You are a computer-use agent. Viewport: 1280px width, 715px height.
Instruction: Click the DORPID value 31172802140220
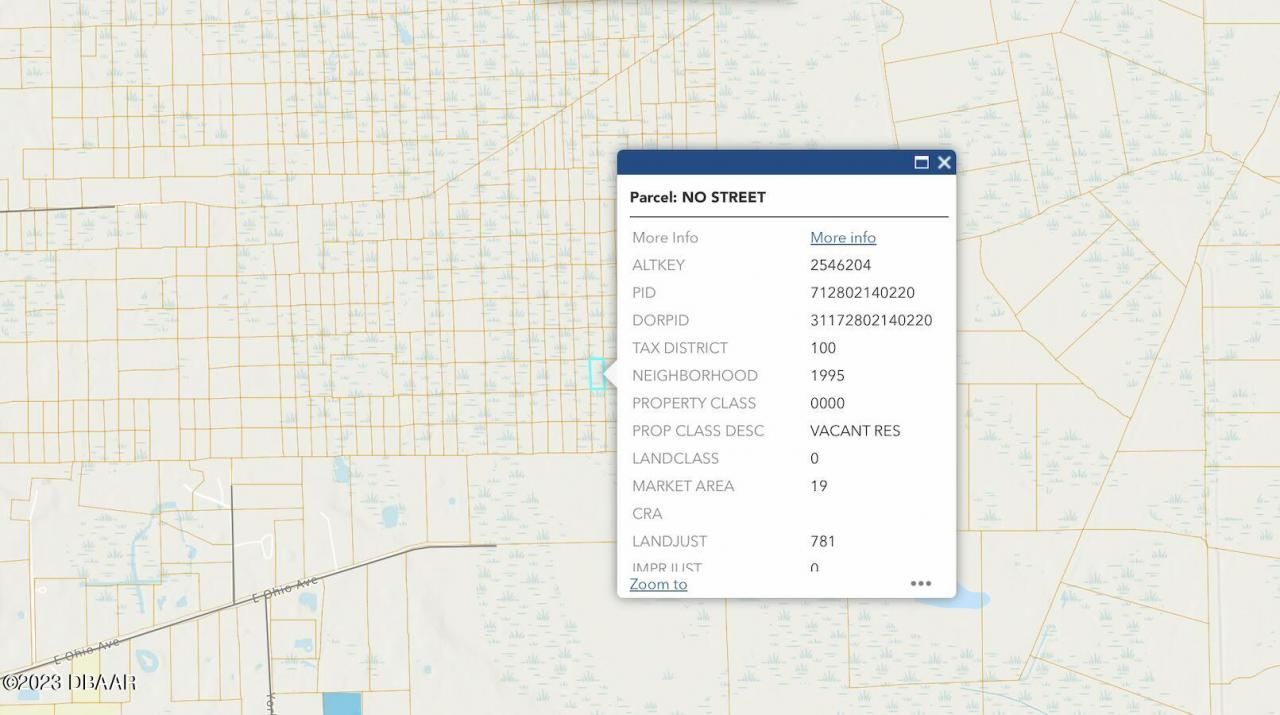pos(870,320)
